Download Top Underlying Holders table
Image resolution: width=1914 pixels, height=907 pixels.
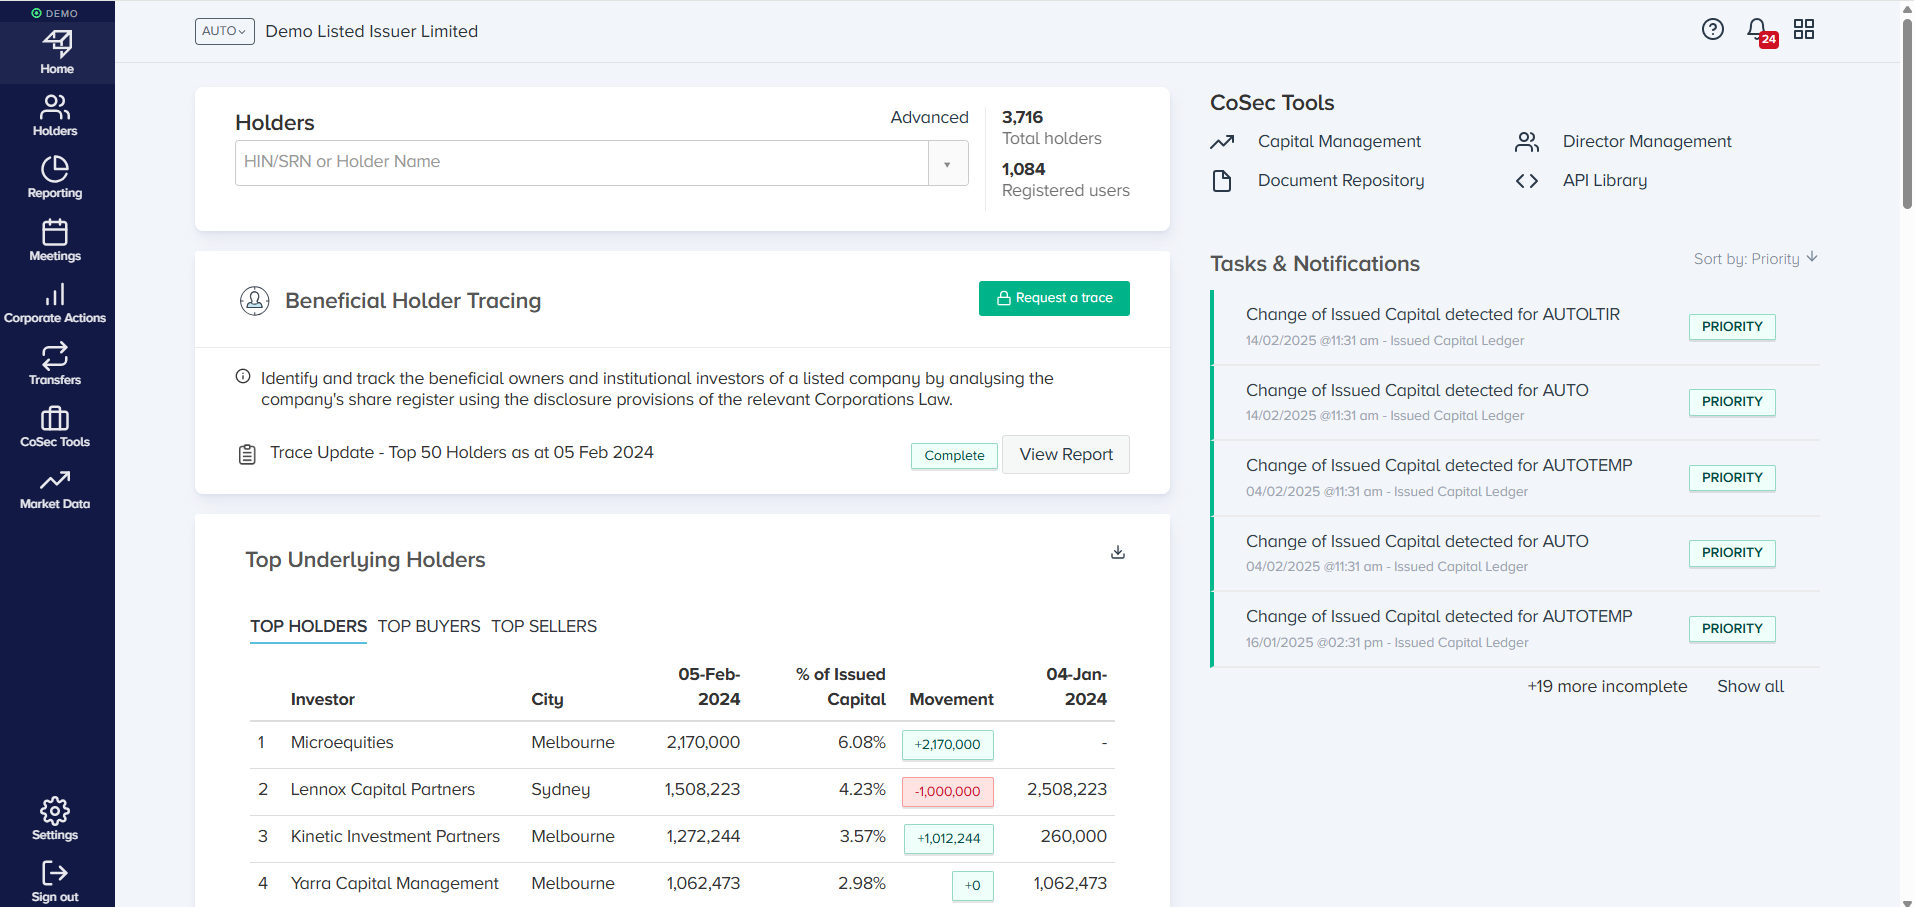pyautogui.click(x=1118, y=552)
